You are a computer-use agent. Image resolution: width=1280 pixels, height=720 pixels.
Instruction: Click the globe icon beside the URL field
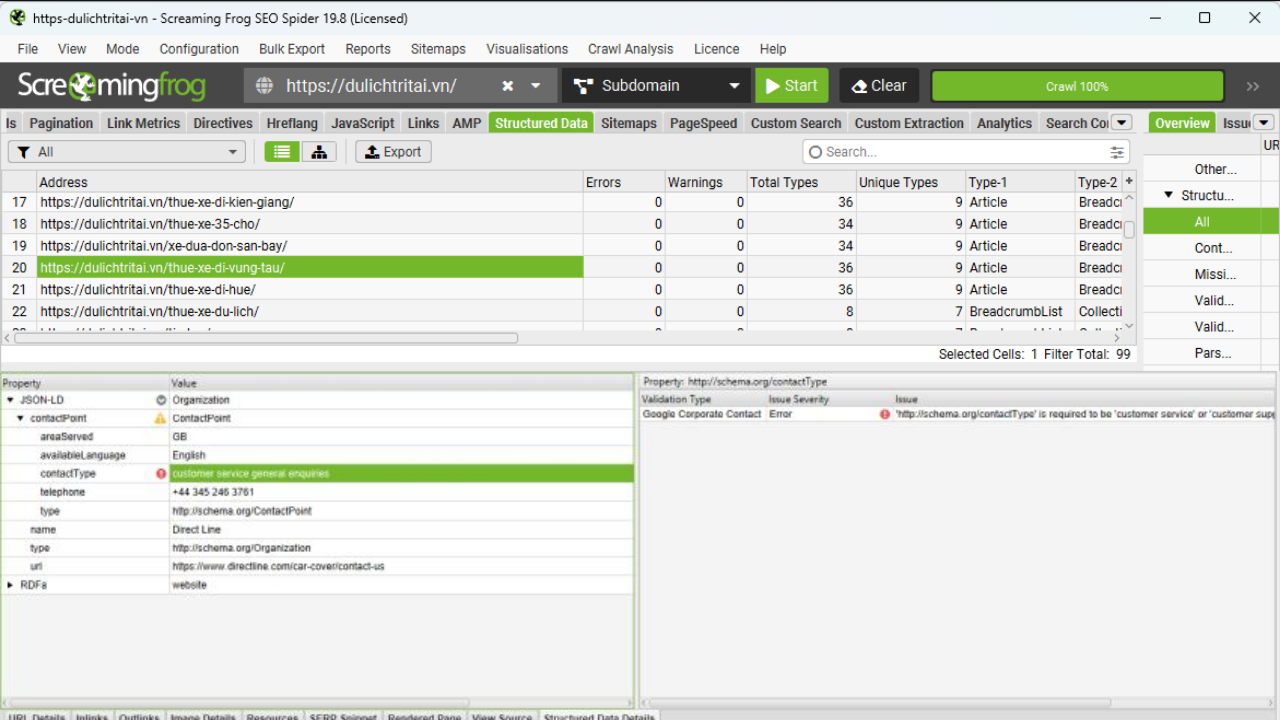264,85
